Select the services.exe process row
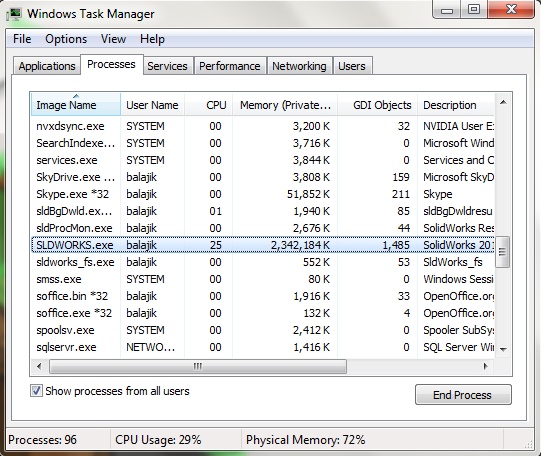The width and height of the screenshot is (541, 456). point(263,160)
